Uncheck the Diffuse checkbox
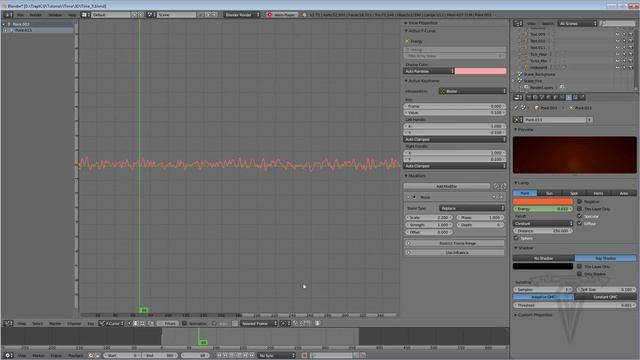This screenshot has height=360, width=640. tap(579, 223)
